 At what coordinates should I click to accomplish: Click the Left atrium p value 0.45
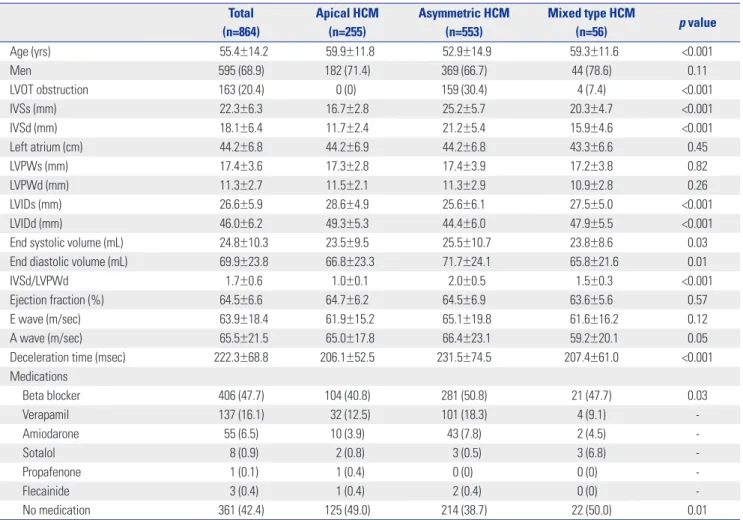[x=697, y=147]
